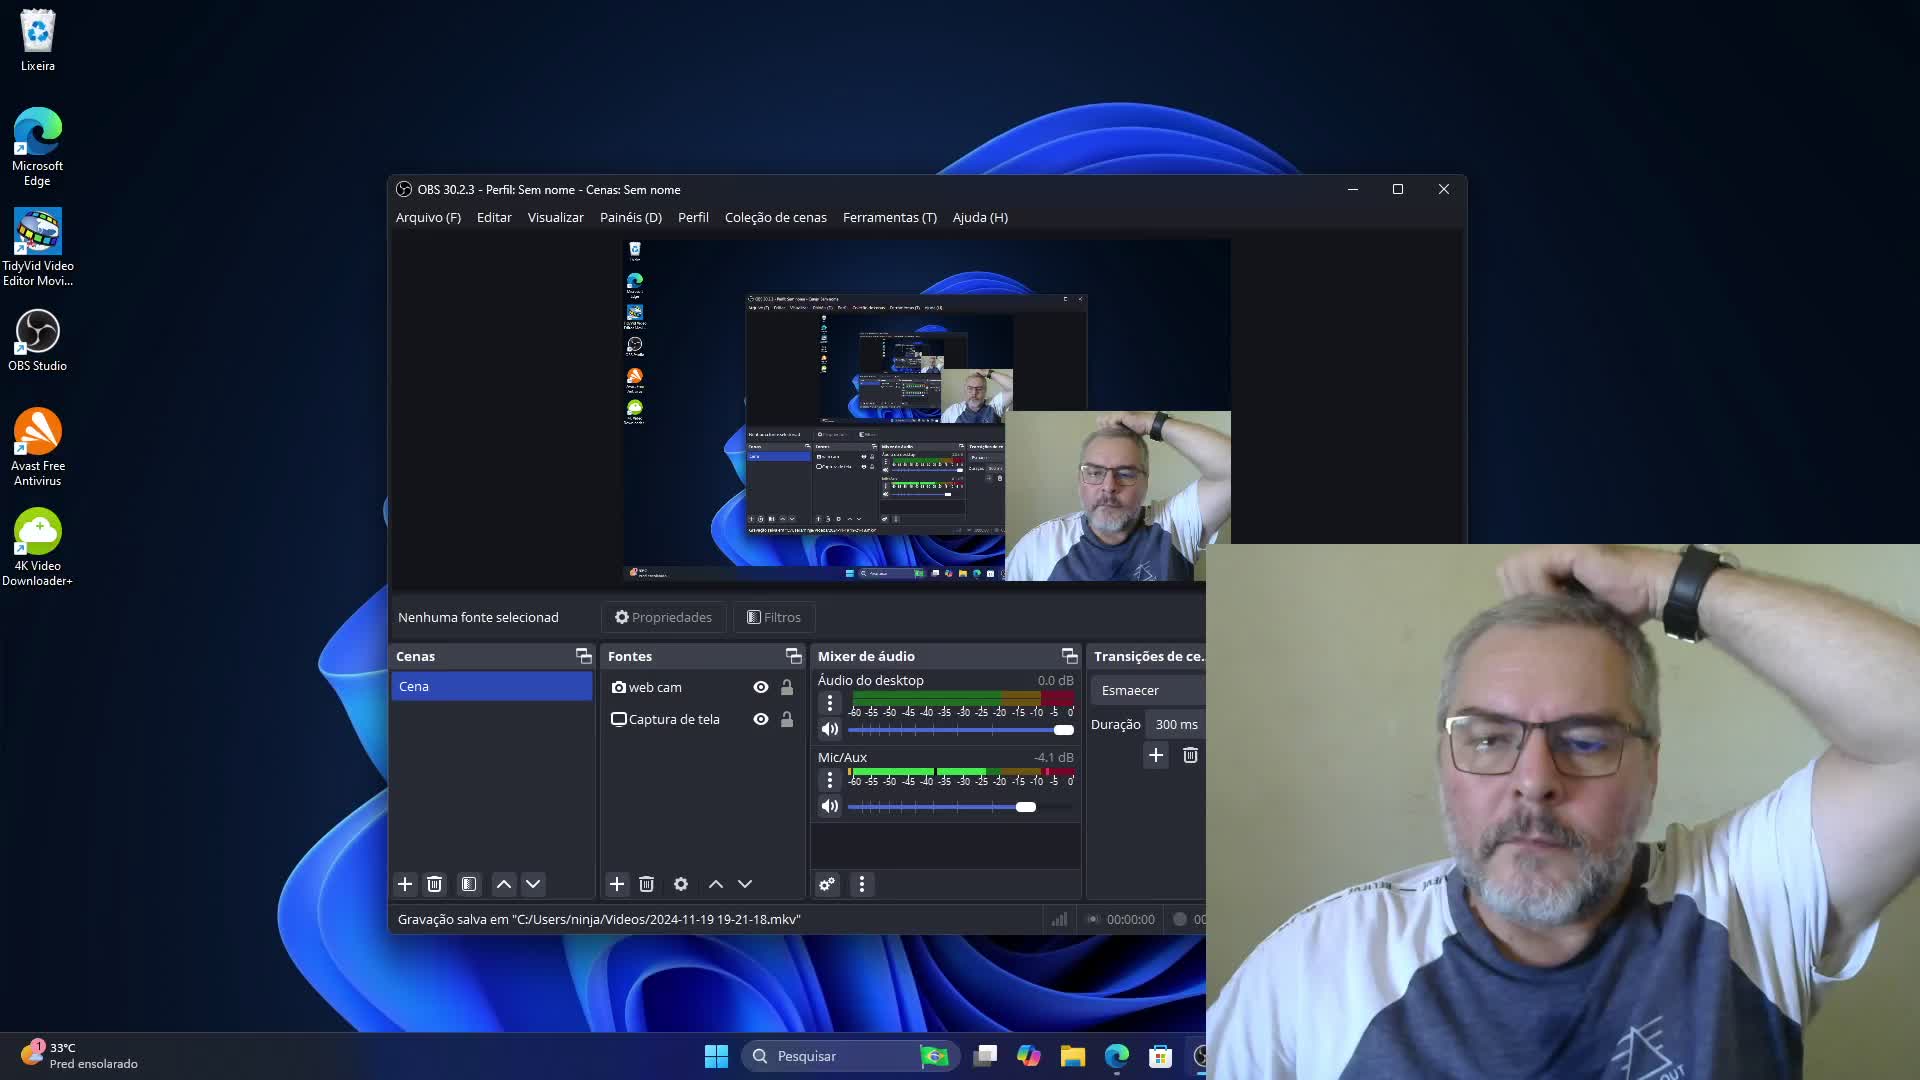Open the Coleção de cenas menu

pos(775,217)
